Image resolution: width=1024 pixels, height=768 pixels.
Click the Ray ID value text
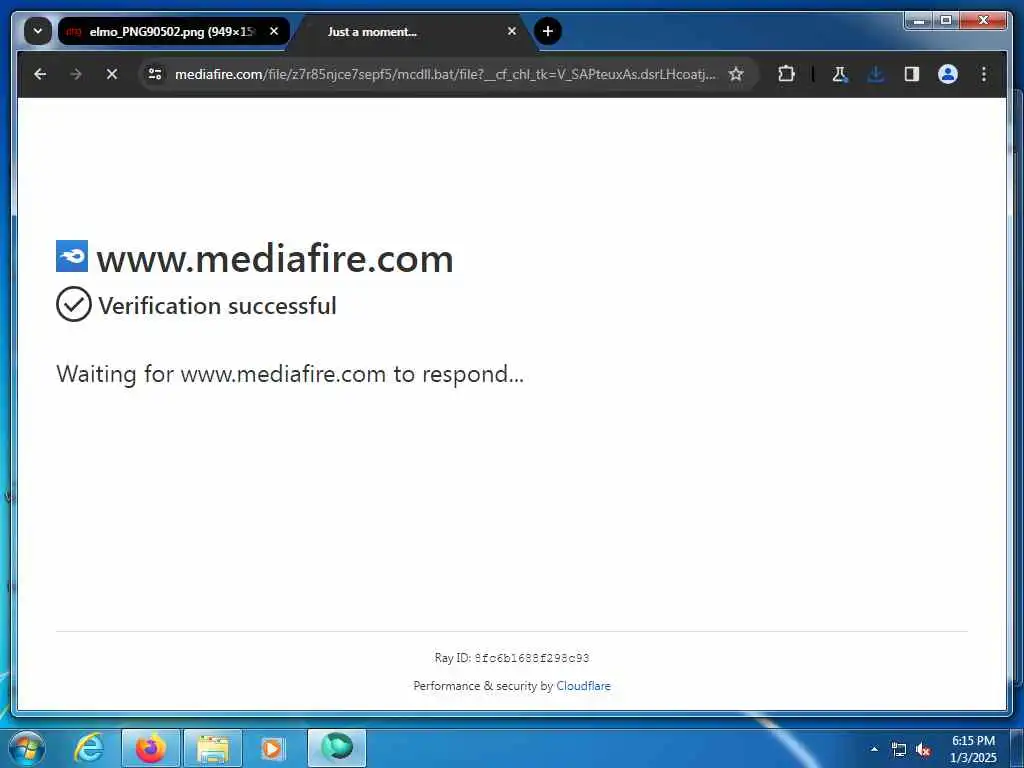point(532,658)
